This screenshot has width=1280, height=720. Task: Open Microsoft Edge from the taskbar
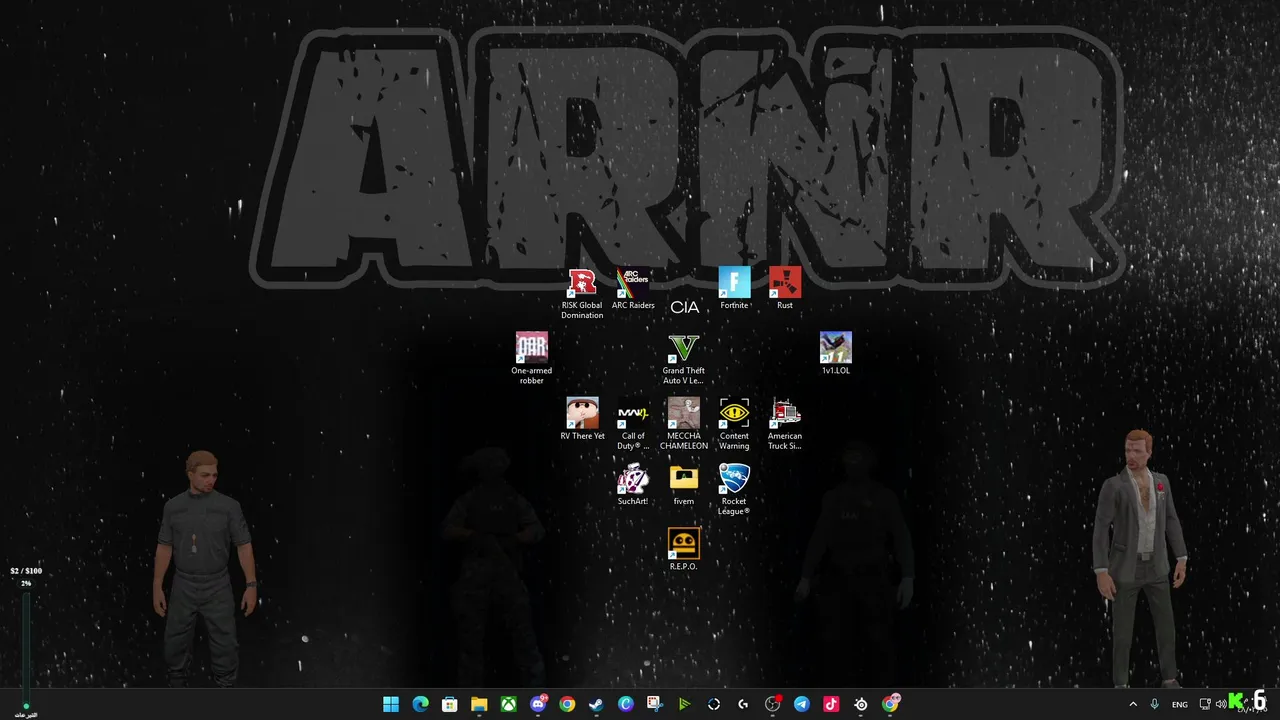point(421,704)
